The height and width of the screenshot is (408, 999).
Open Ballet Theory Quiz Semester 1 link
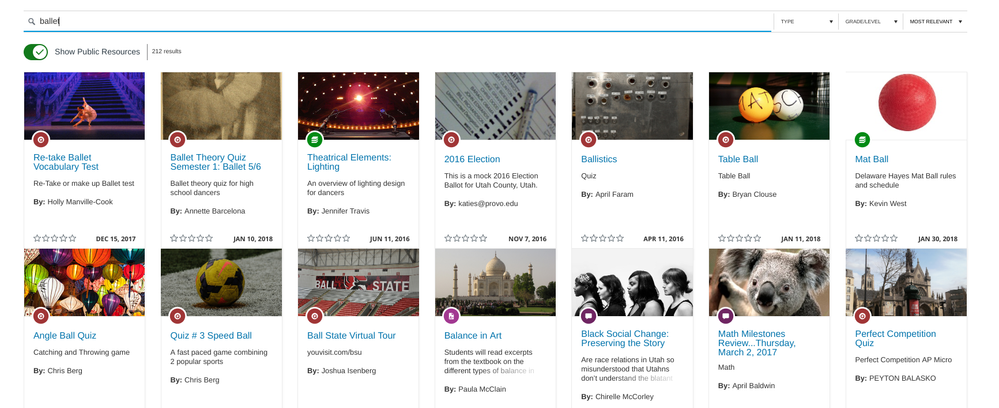tap(215, 163)
